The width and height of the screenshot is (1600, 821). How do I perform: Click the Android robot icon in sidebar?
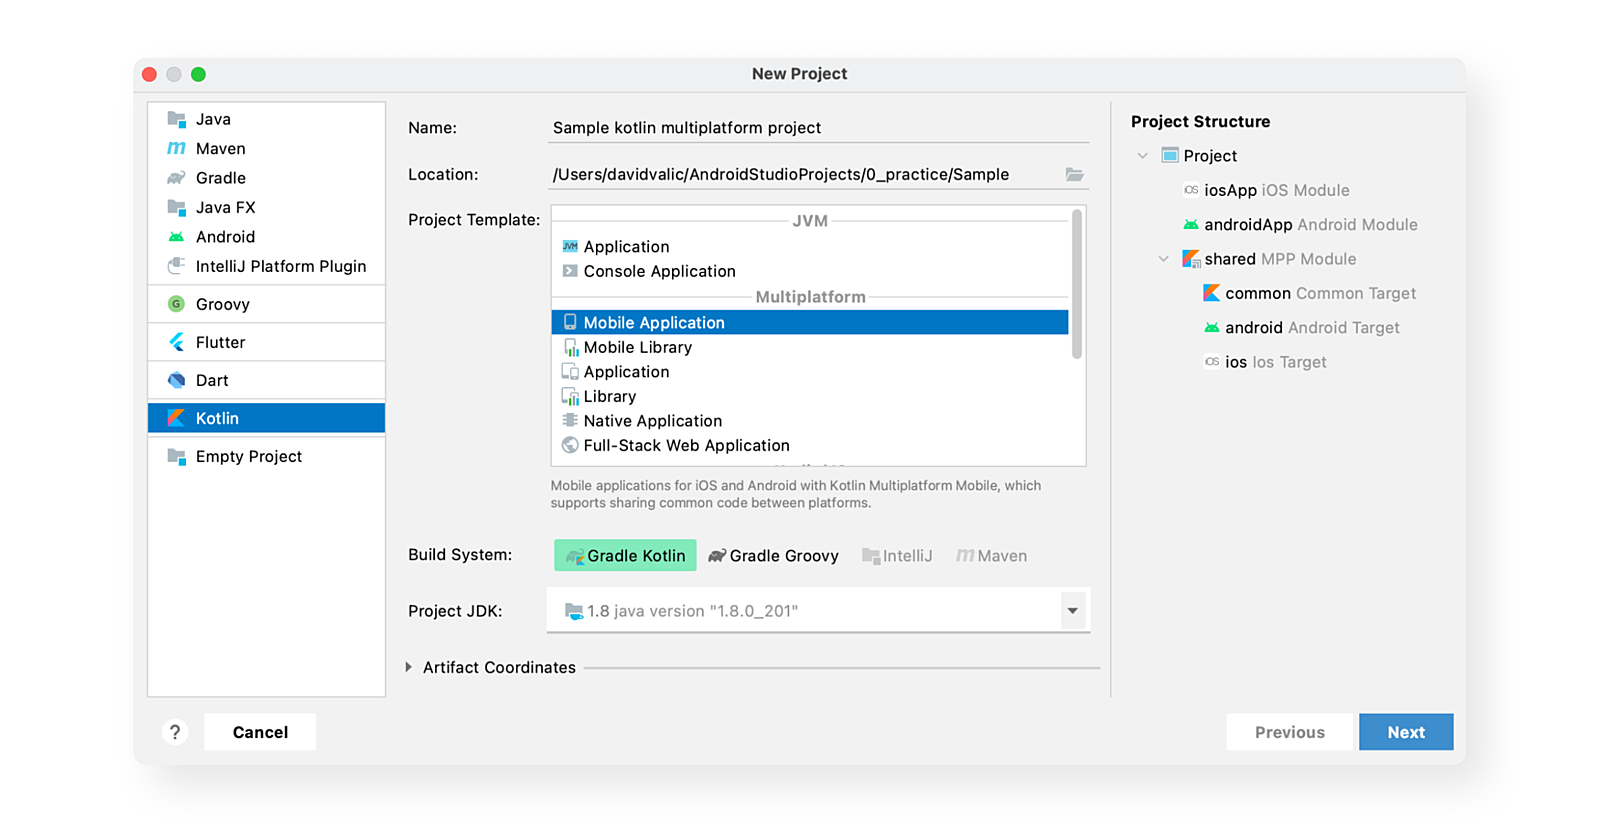pyautogui.click(x=177, y=237)
